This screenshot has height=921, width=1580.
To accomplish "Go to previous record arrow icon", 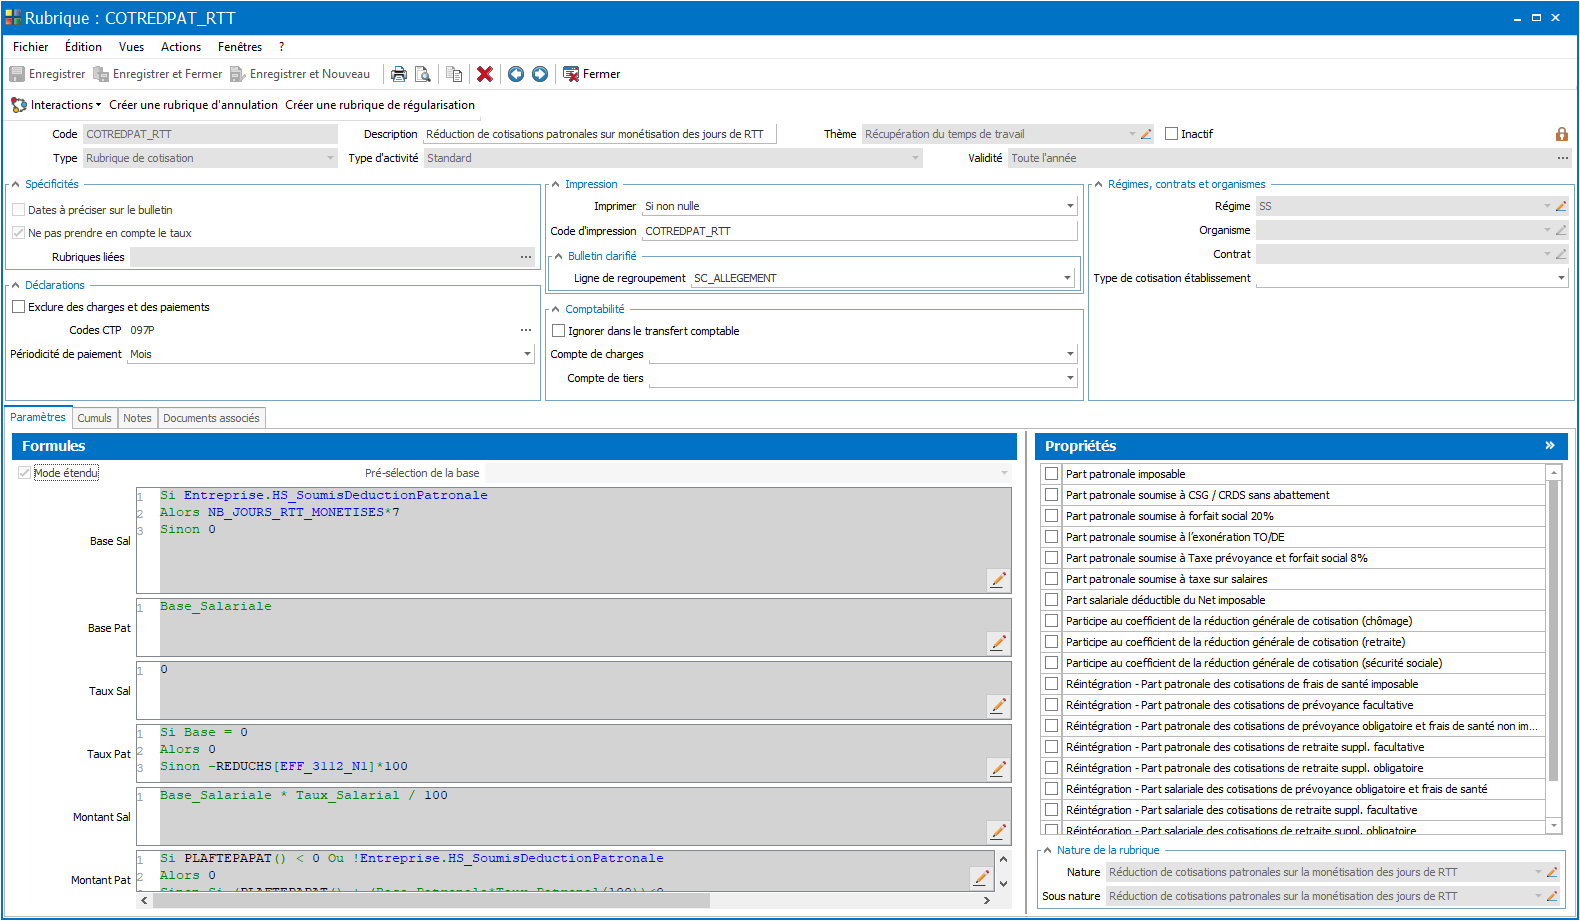I will click(x=516, y=74).
